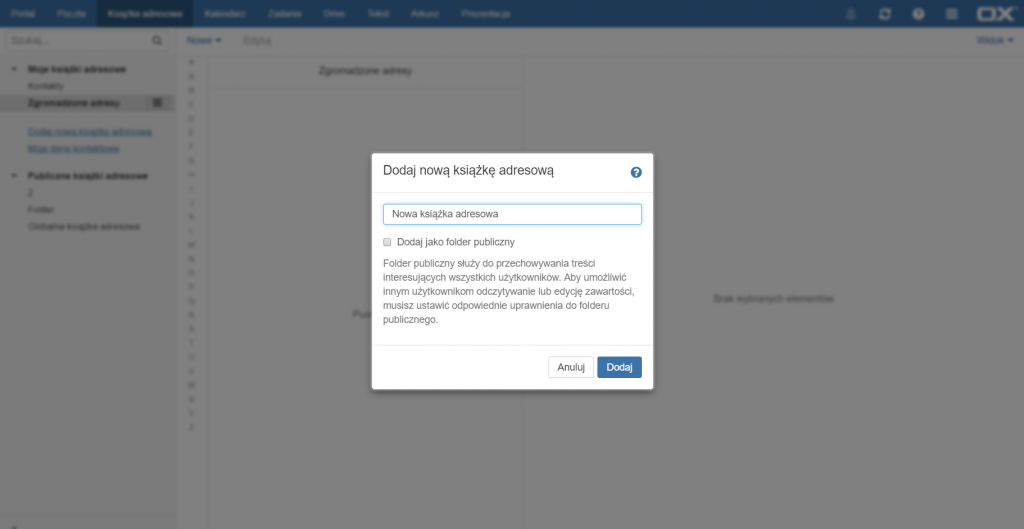Viewport: 1024px width, 529px height.
Task: Open the help icon in the top navigation bar
Action: (x=918, y=14)
